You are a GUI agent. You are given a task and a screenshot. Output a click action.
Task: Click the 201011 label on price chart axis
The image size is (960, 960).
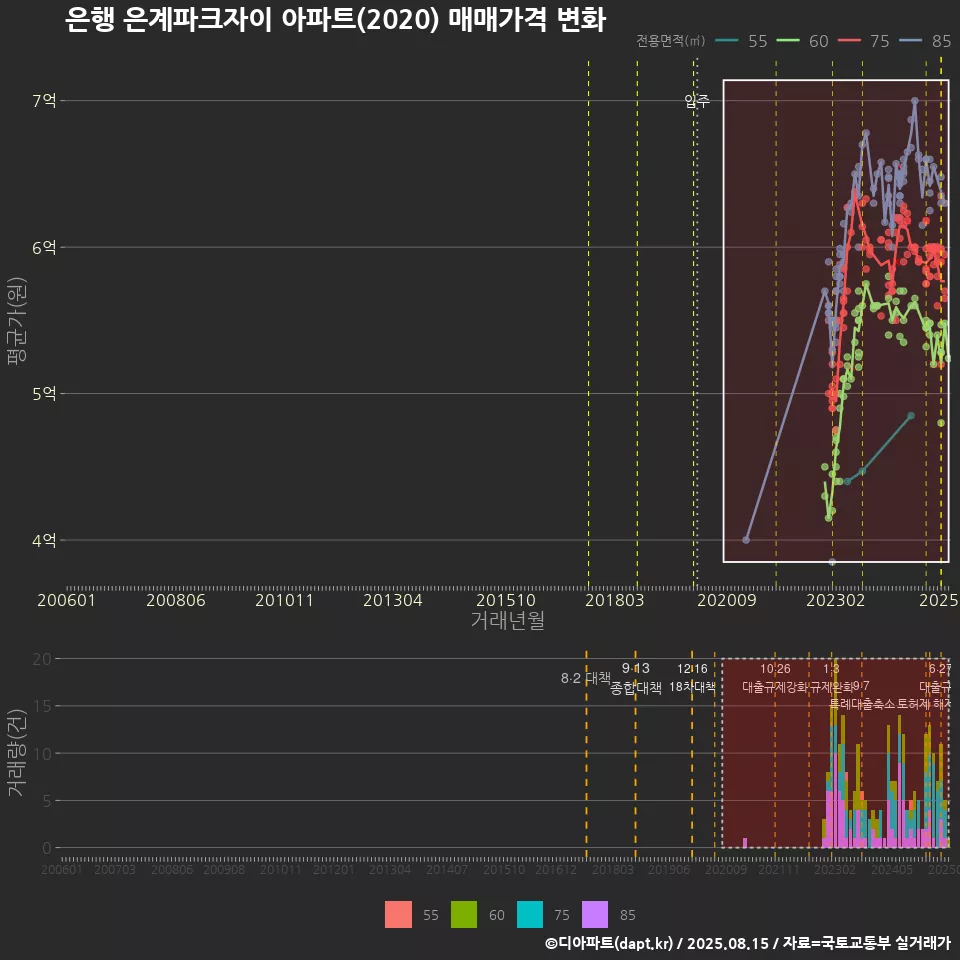284,600
